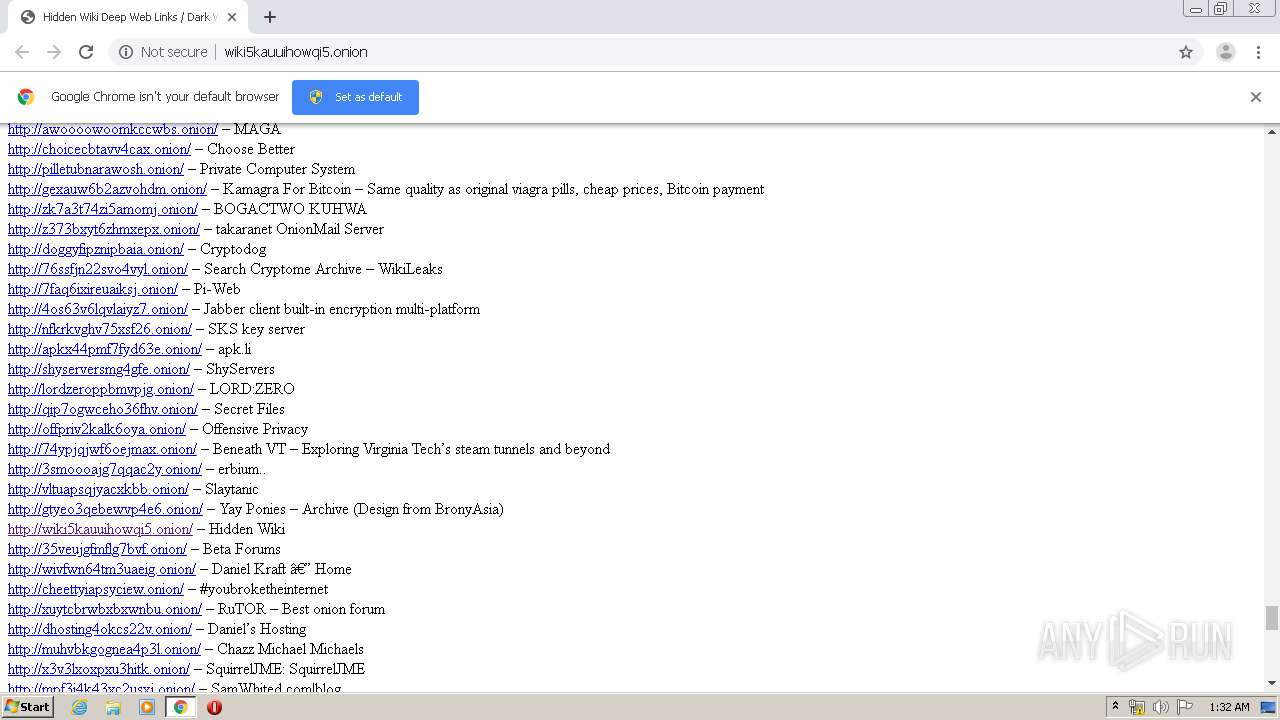Open the gexauw6b2azvohdm.onion Kamagra link
Screen dimensions: 1280x720
[x=107, y=189]
